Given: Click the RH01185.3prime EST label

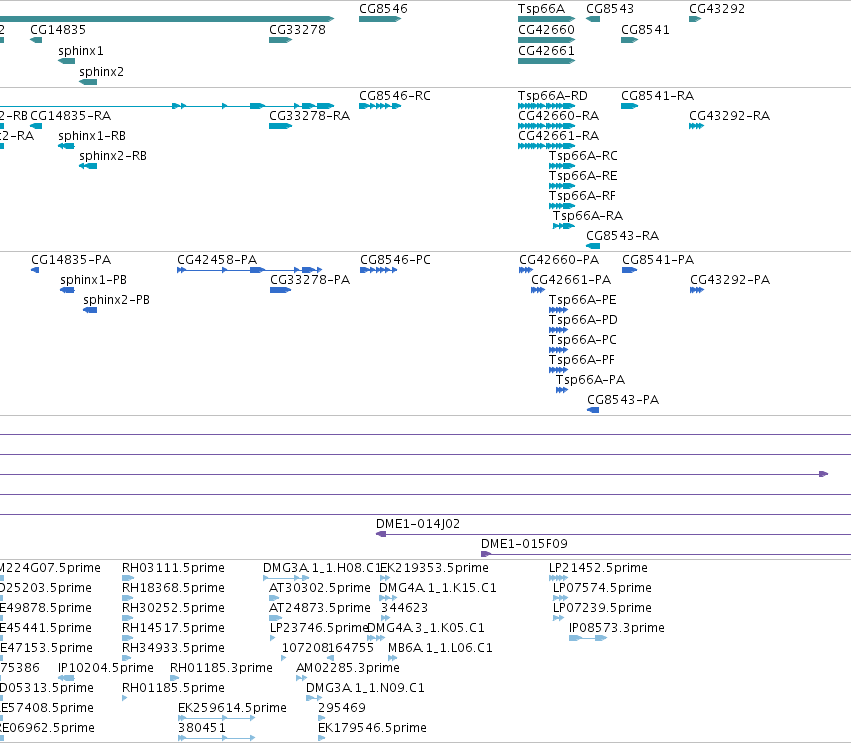Looking at the screenshot, I should 221,668.
